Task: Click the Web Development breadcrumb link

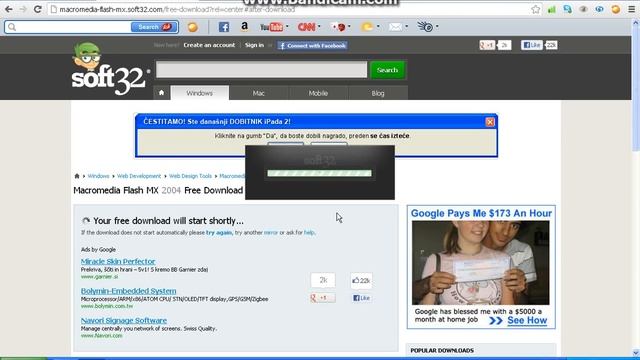Action: 139,176
